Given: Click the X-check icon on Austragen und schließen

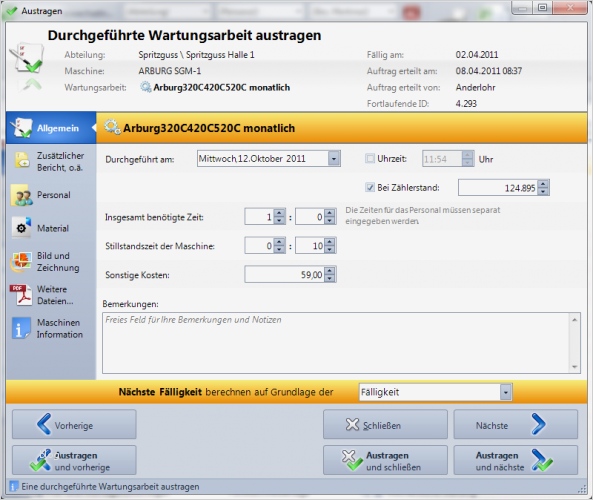Looking at the screenshot, I should [x=352, y=460].
